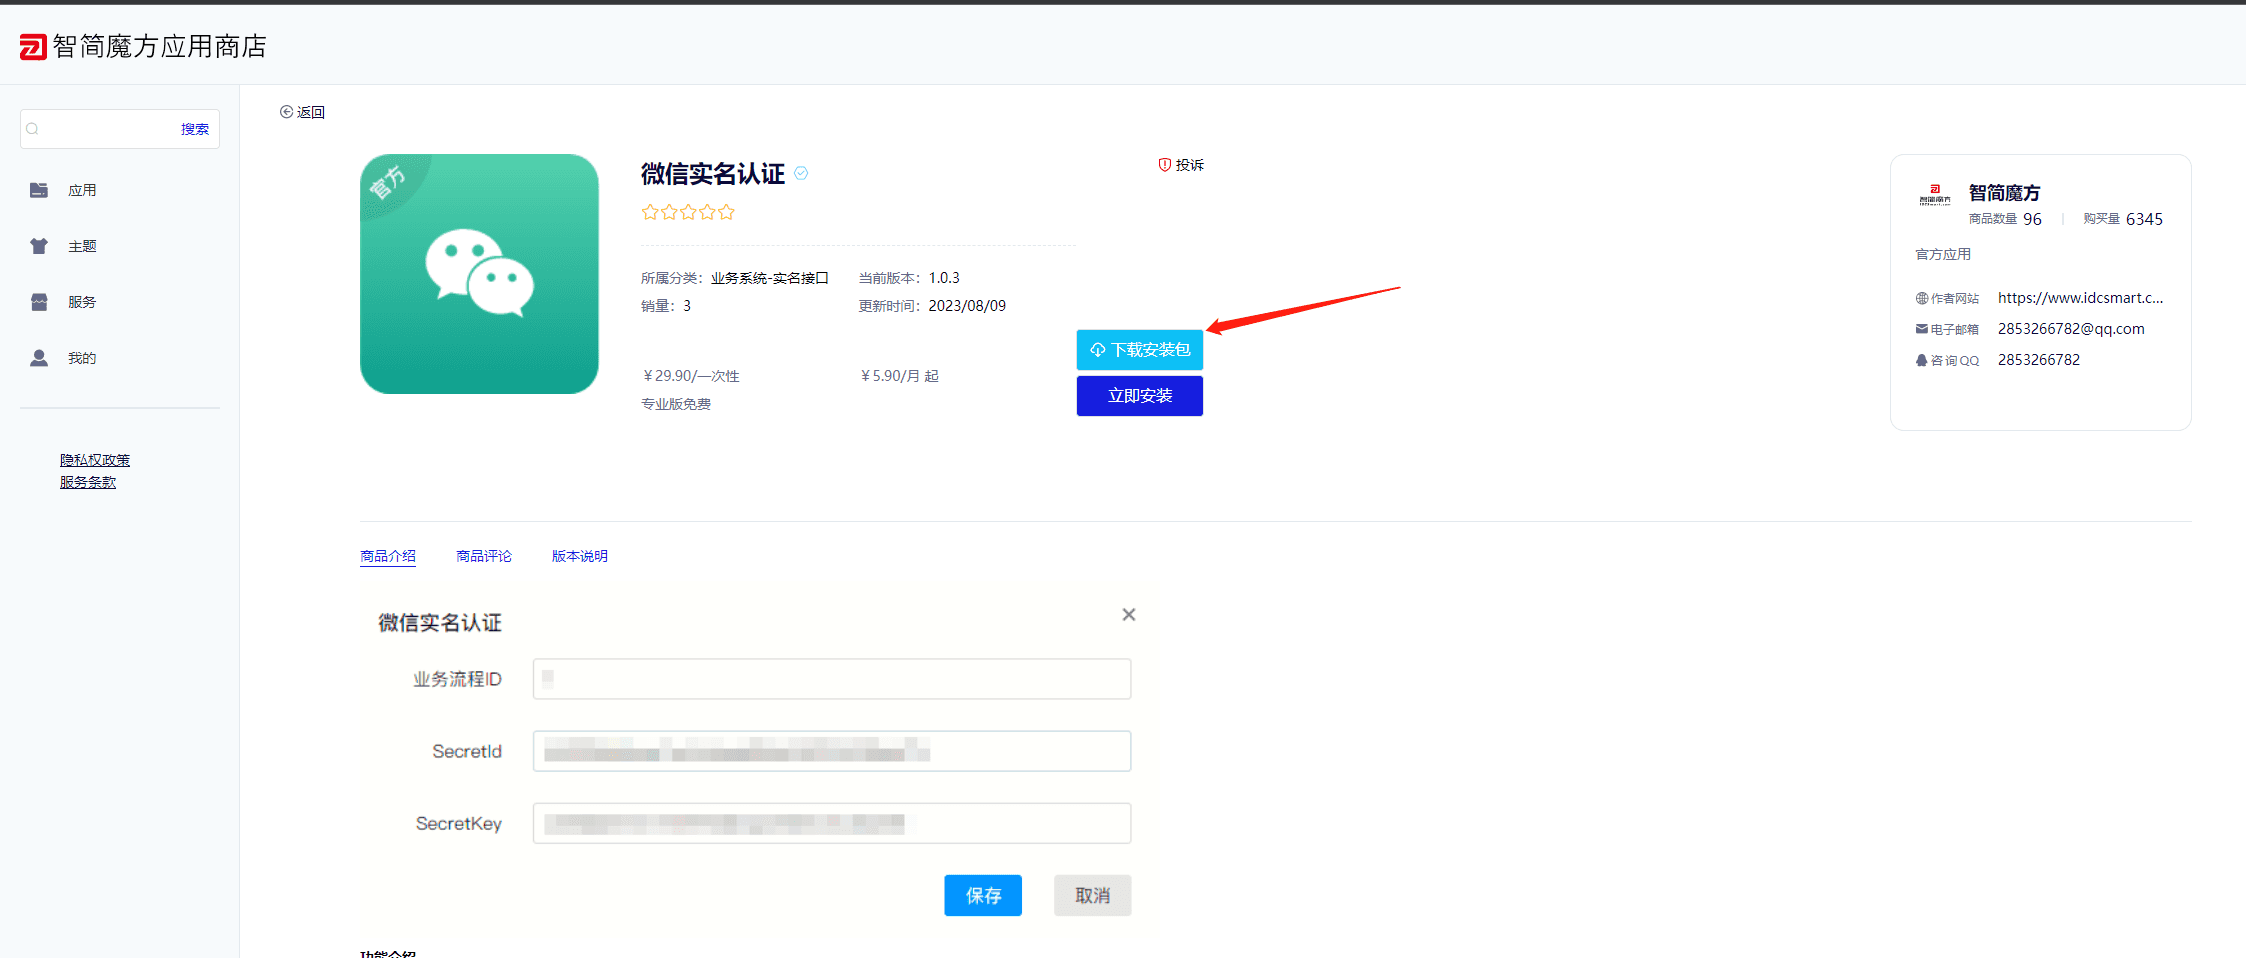Click the 搜索 search button
The image size is (2246, 958).
click(195, 129)
